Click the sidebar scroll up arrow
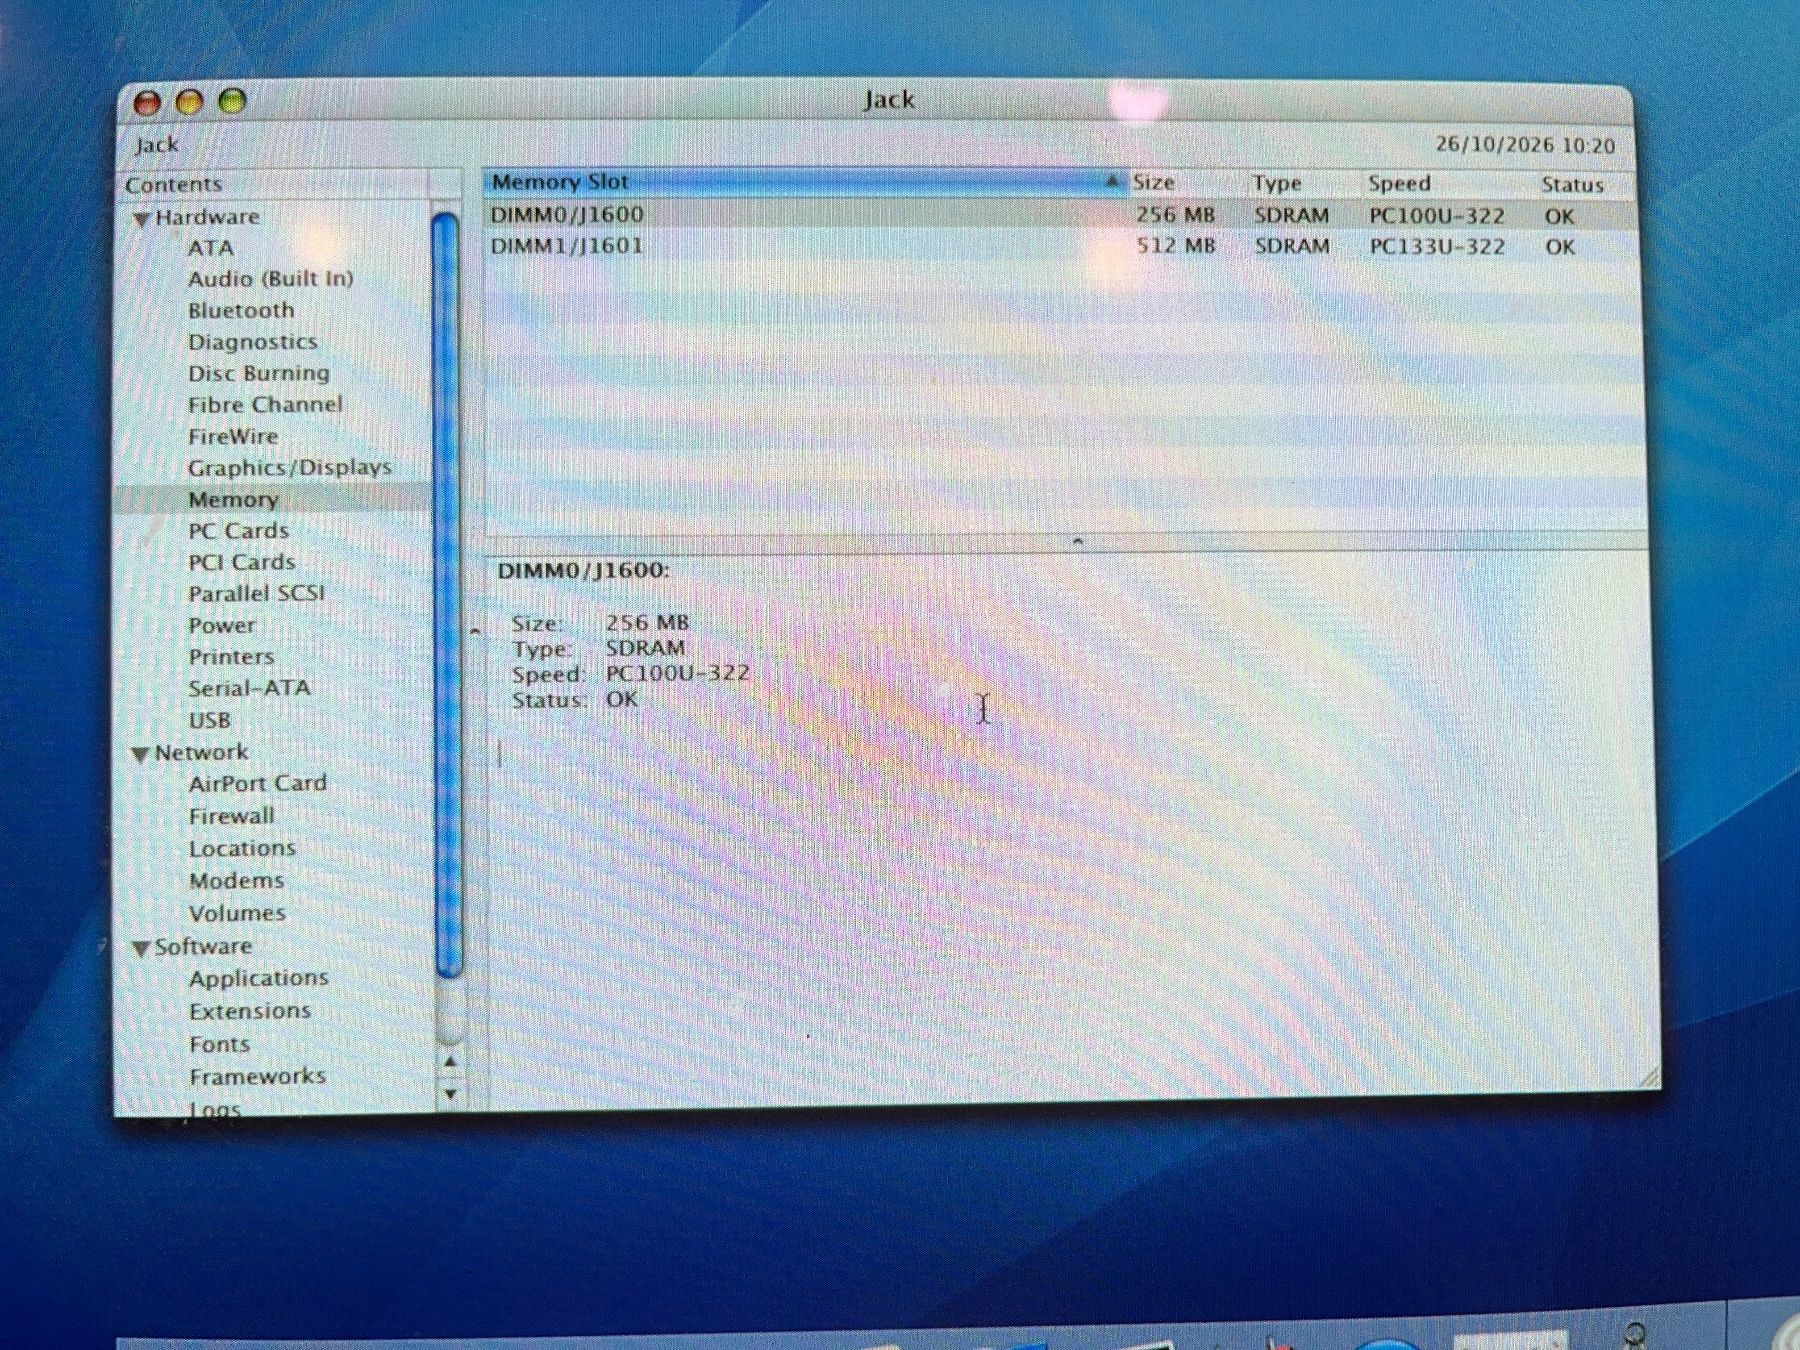The width and height of the screenshot is (1800, 1350). 450,1061
